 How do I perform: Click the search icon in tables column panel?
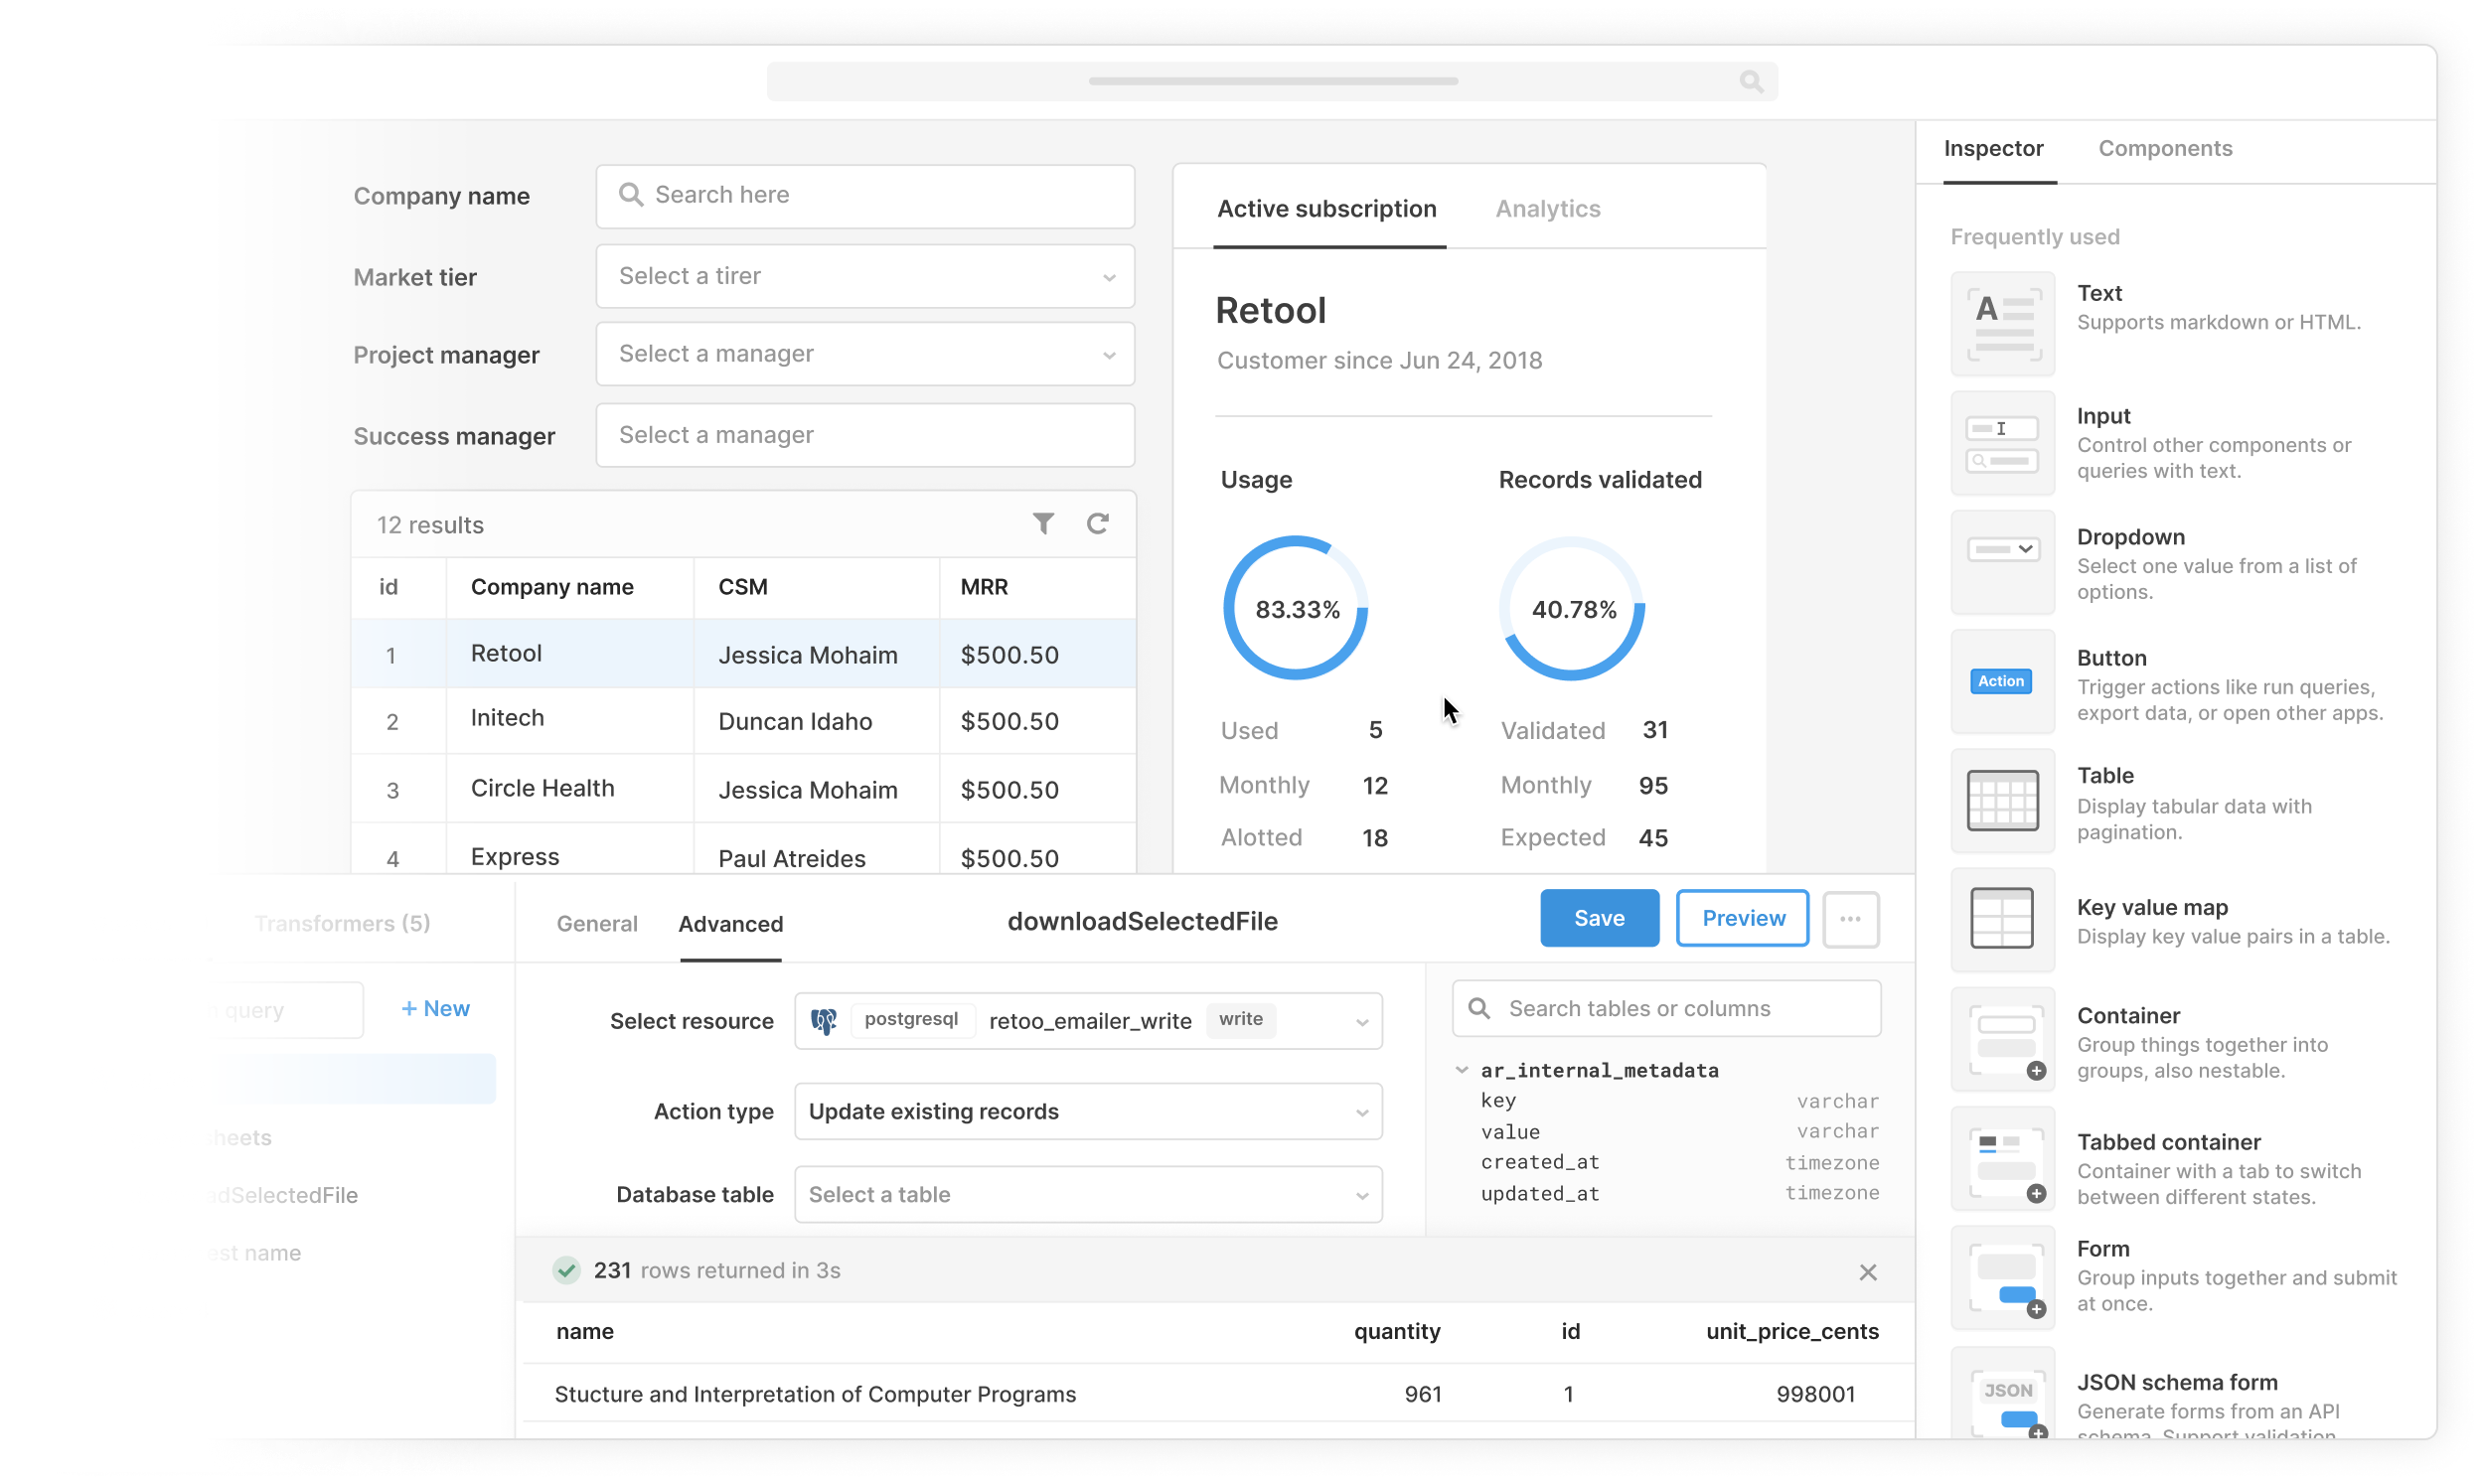pyautogui.click(x=1480, y=1009)
